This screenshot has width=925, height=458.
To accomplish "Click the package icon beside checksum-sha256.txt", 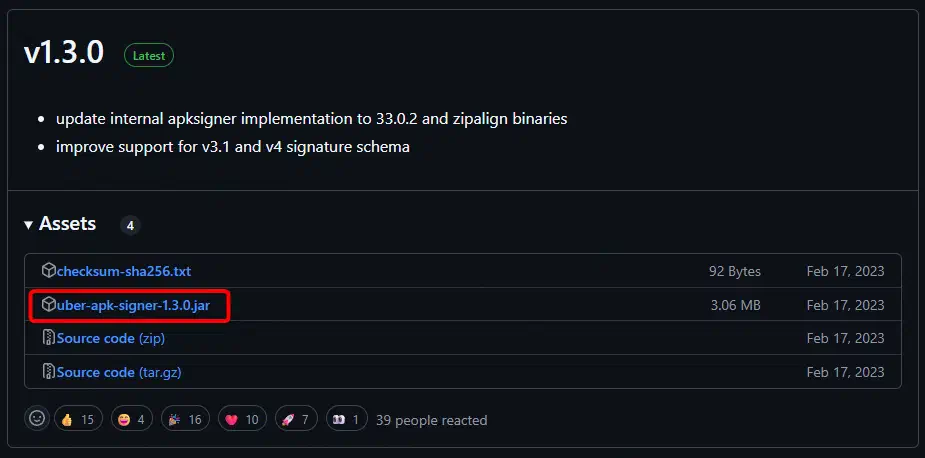I will click(49, 271).
